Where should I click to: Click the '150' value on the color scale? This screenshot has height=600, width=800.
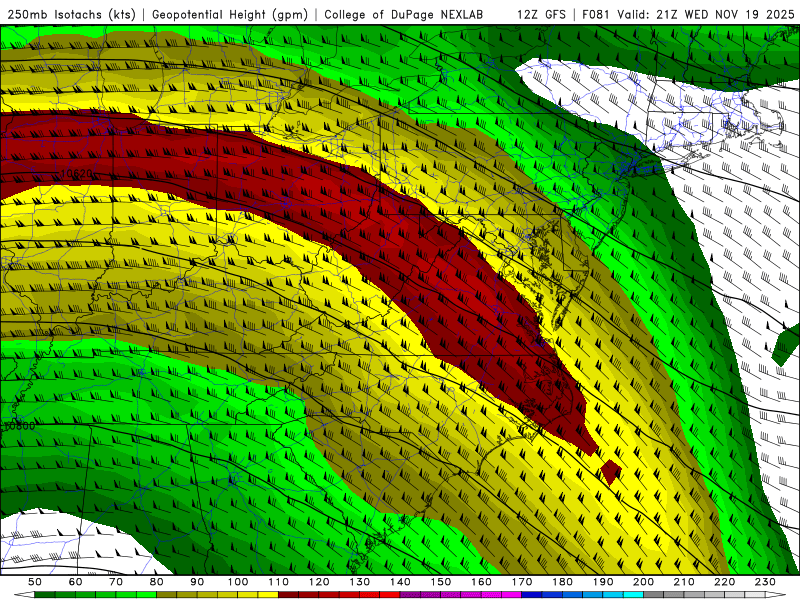coord(441,582)
